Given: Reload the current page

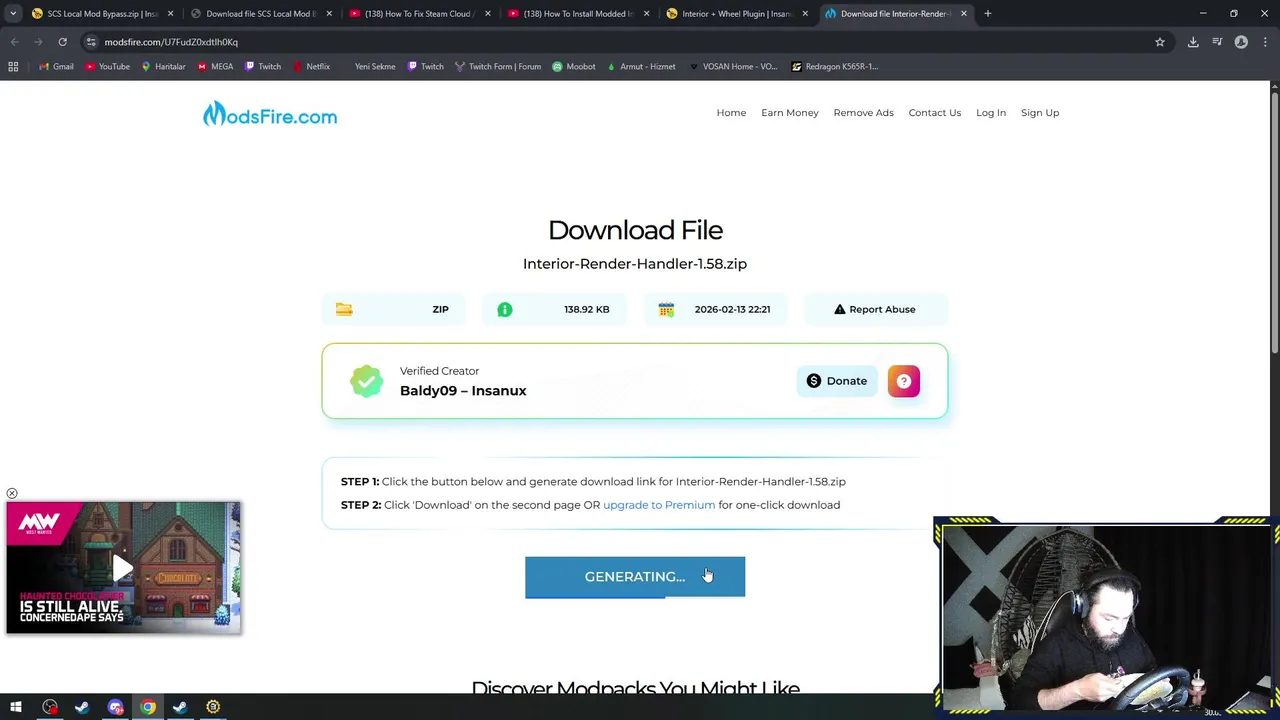Looking at the screenshot, I should (x=62, y=42).
